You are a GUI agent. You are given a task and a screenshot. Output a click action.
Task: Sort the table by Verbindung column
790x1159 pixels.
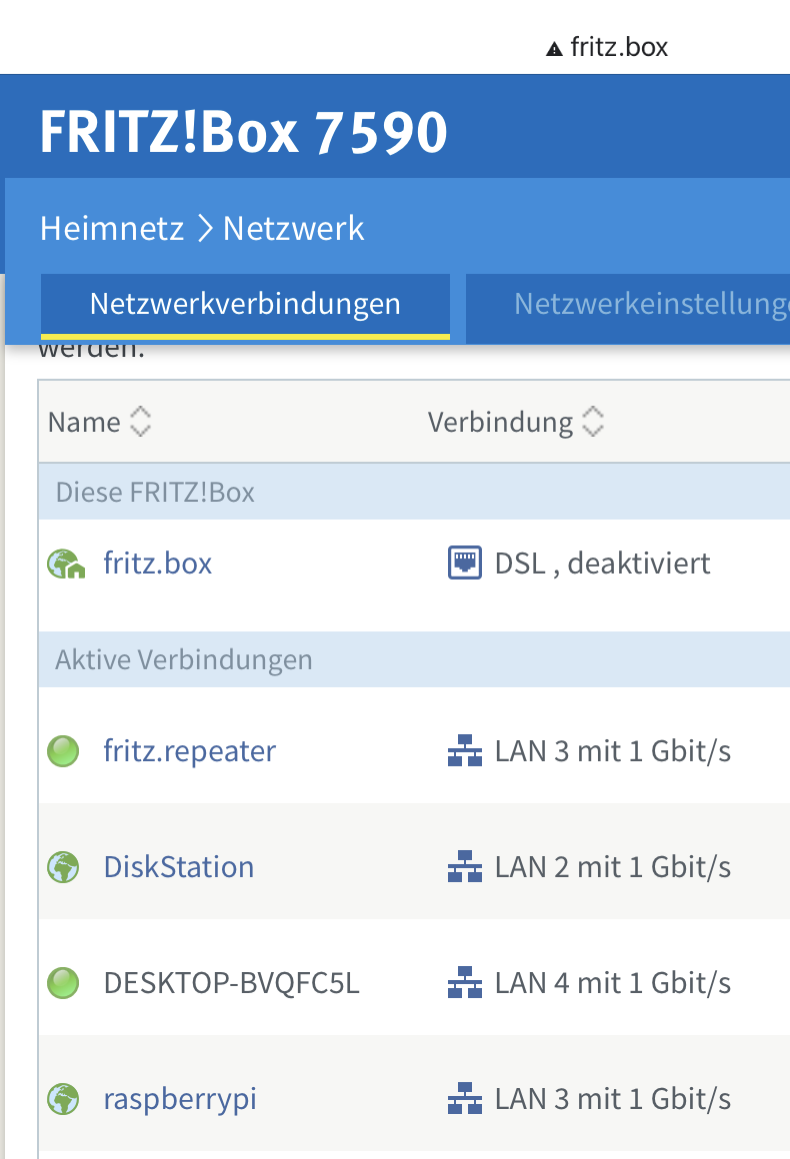click(x=593, y=423)
